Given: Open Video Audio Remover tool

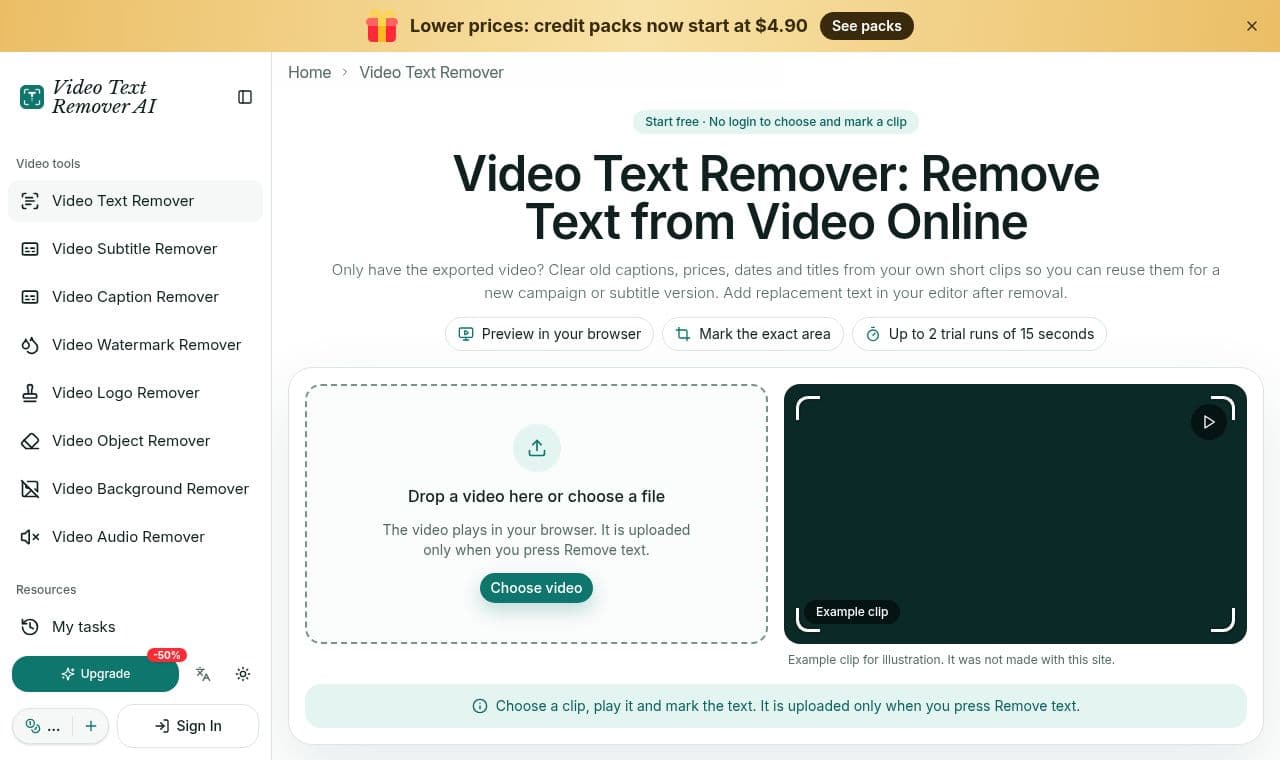Looking at the screenshot, I should coord(135,537).
